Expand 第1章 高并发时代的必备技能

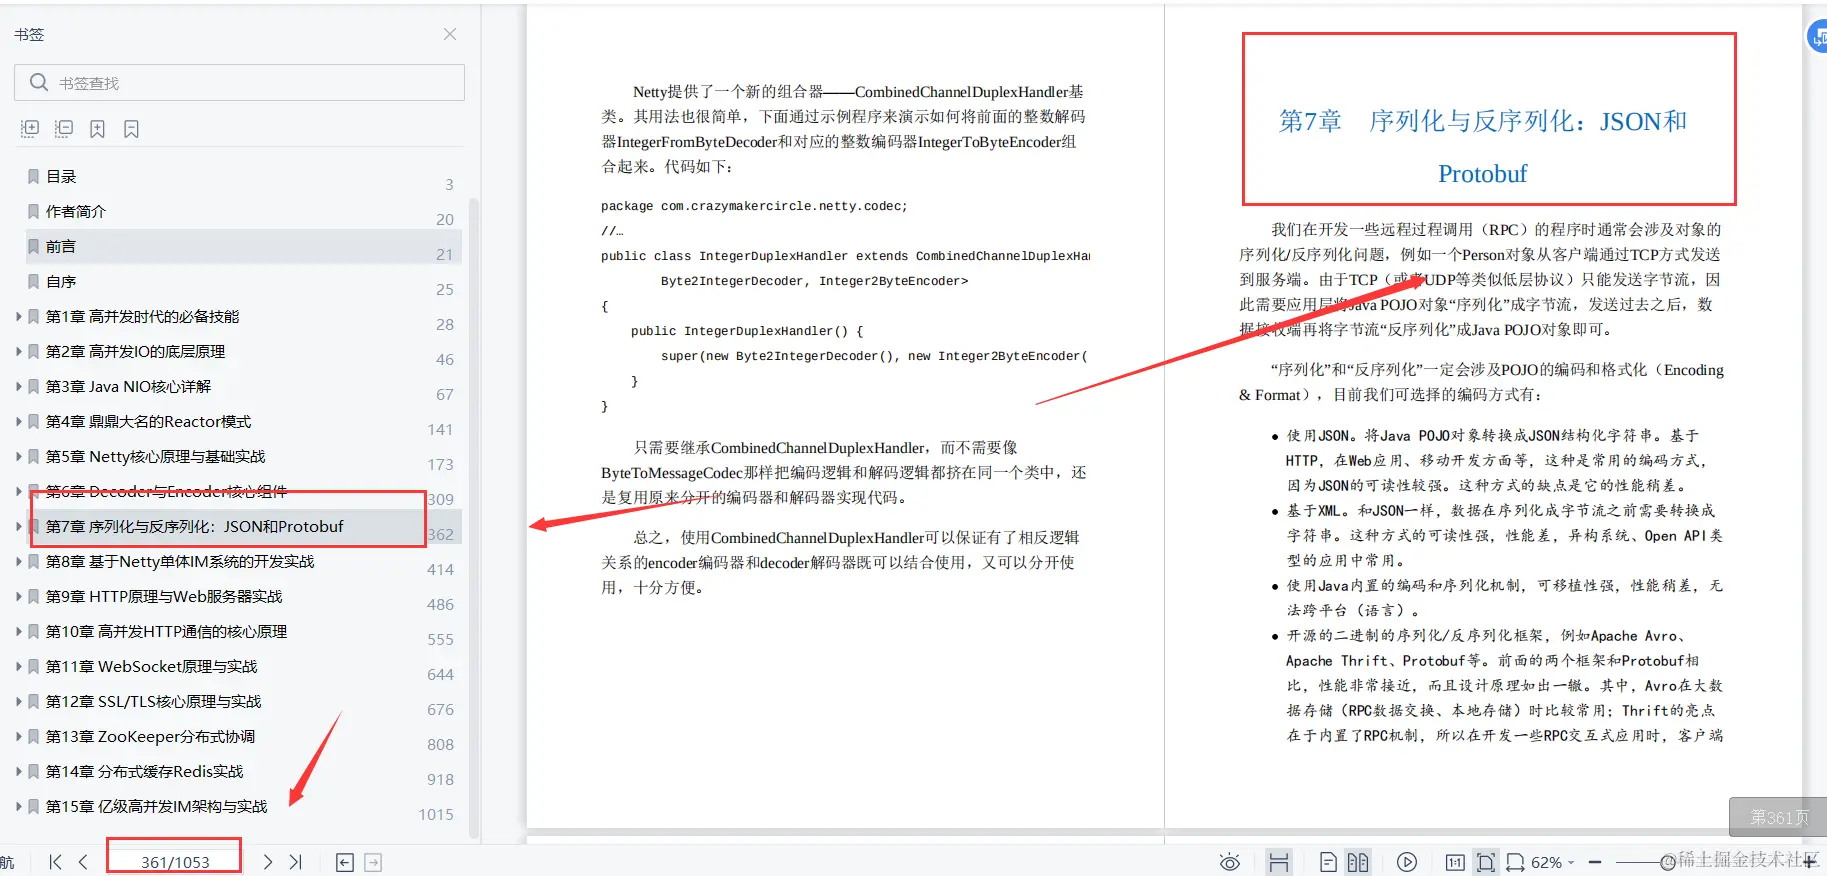18,316
